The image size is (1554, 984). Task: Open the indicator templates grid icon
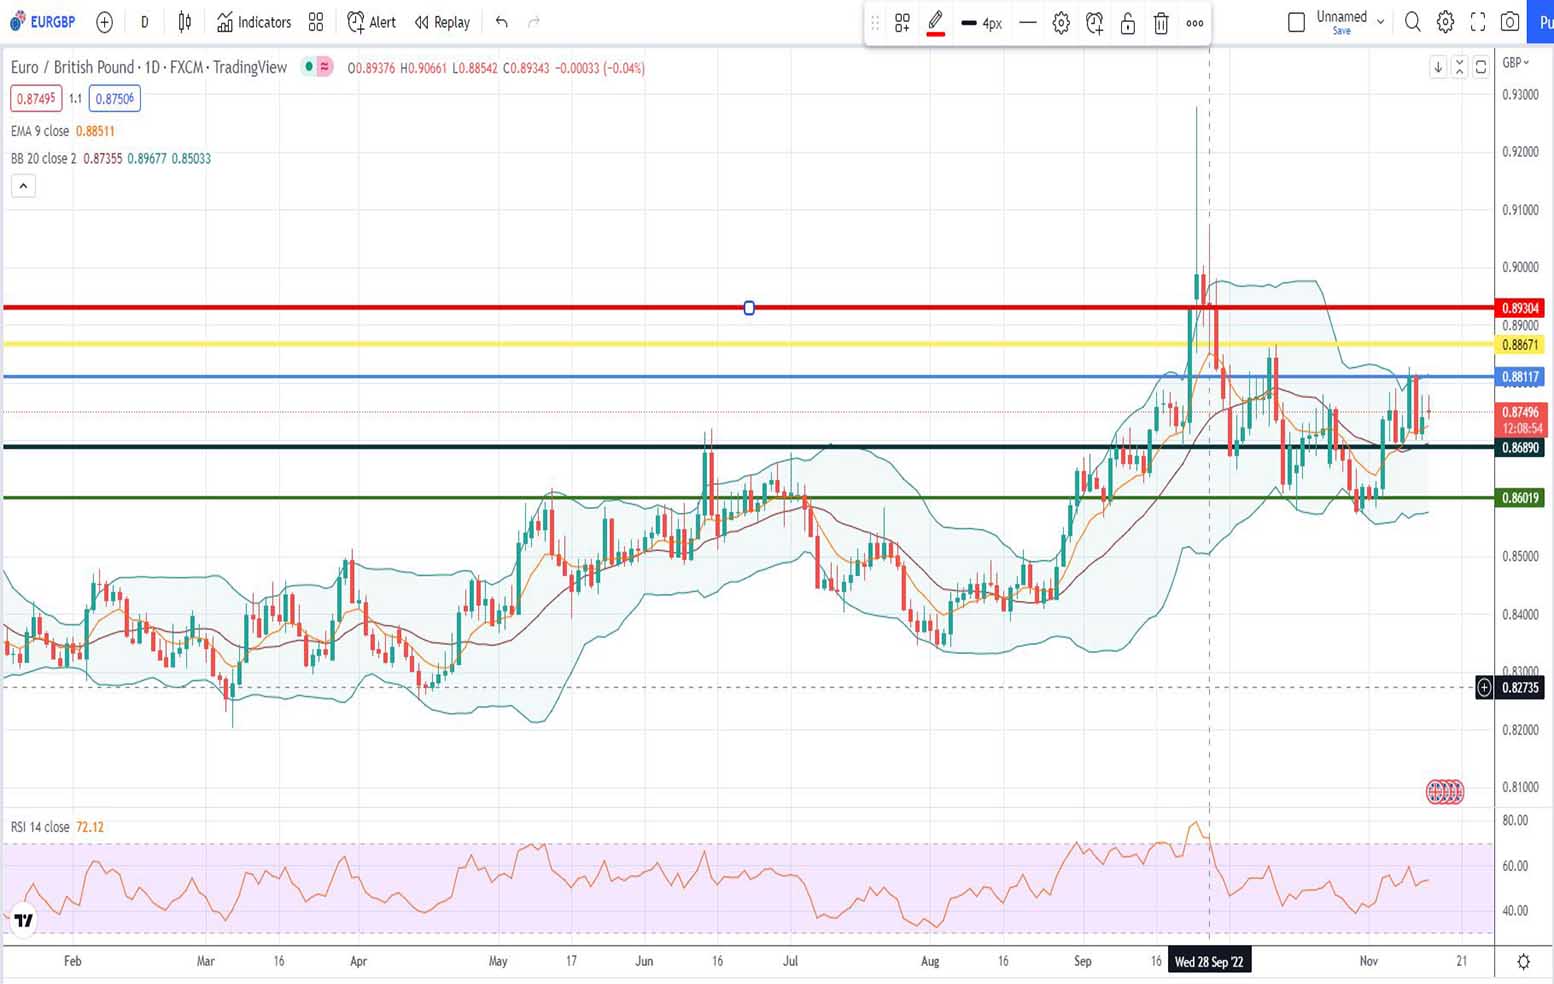click(x=316, y=22)
